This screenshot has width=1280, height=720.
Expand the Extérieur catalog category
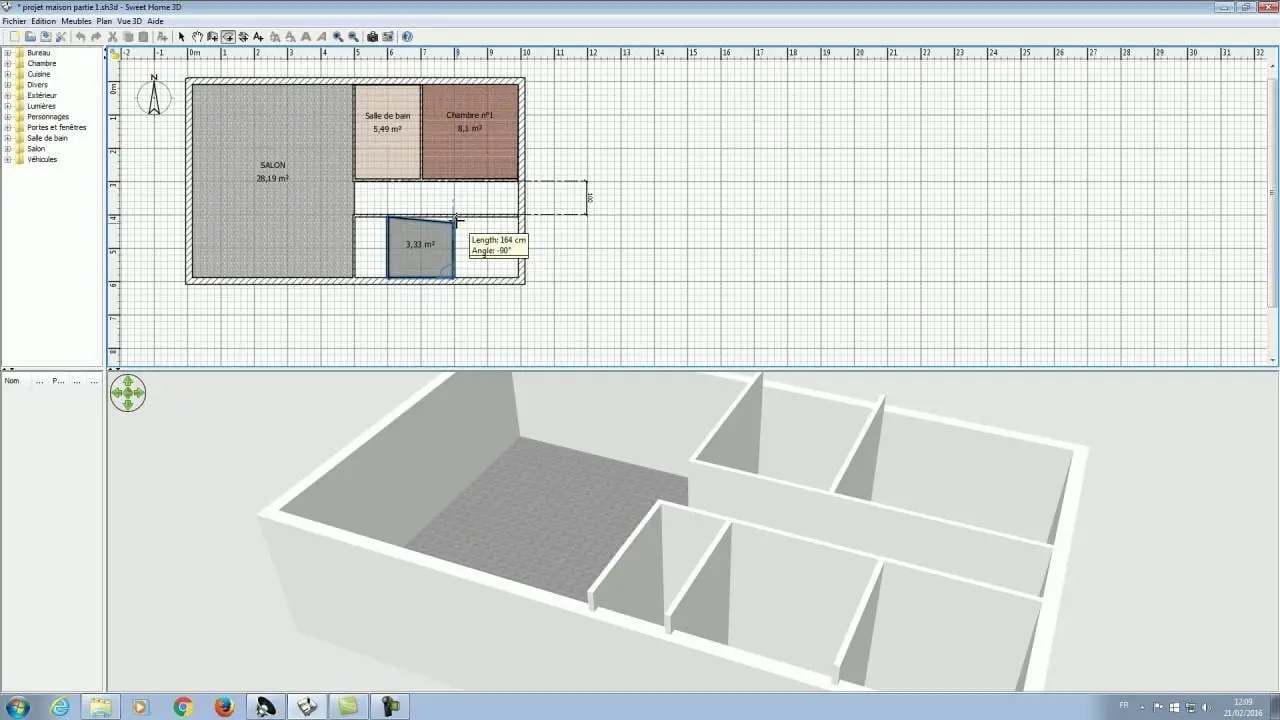coord(7,96)
